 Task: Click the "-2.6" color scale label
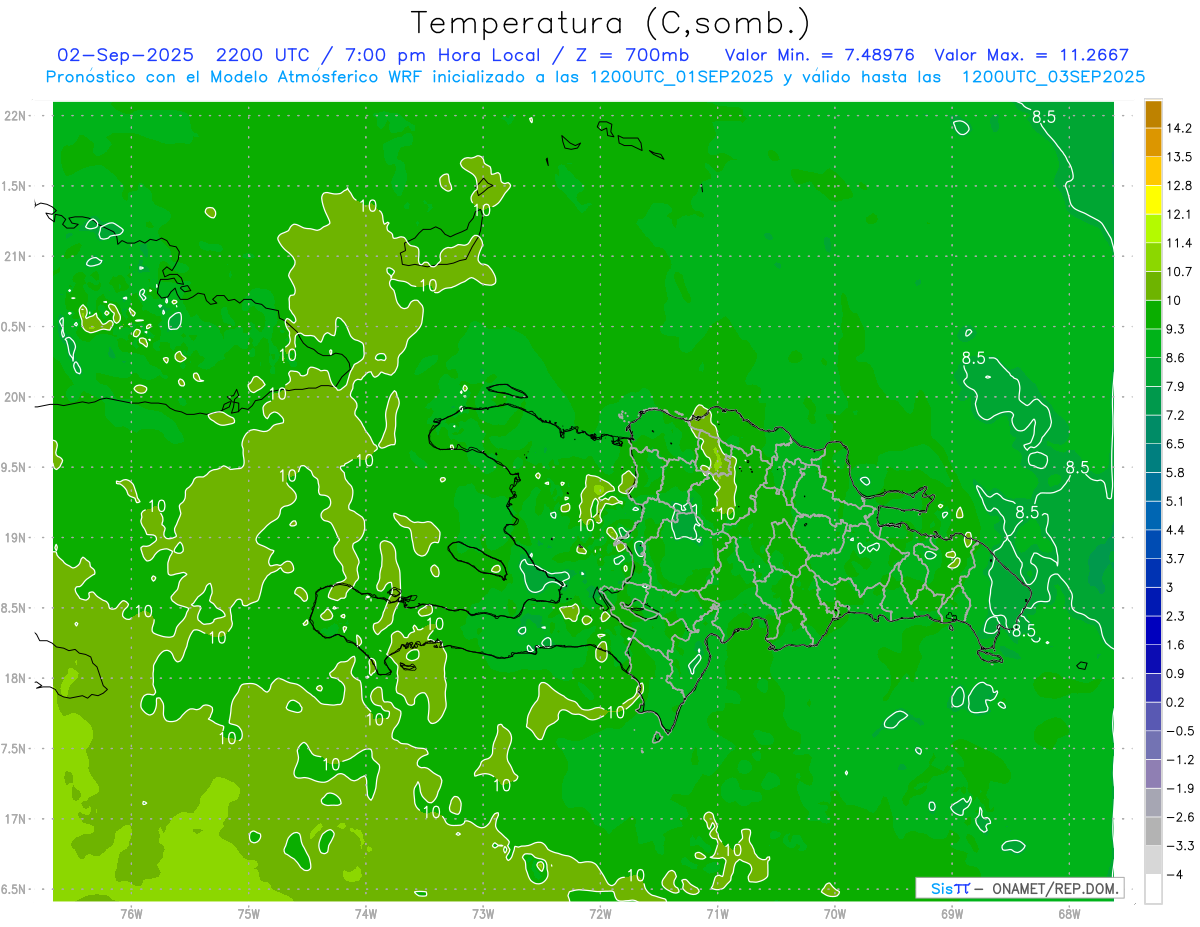[x=1180, y=817]
